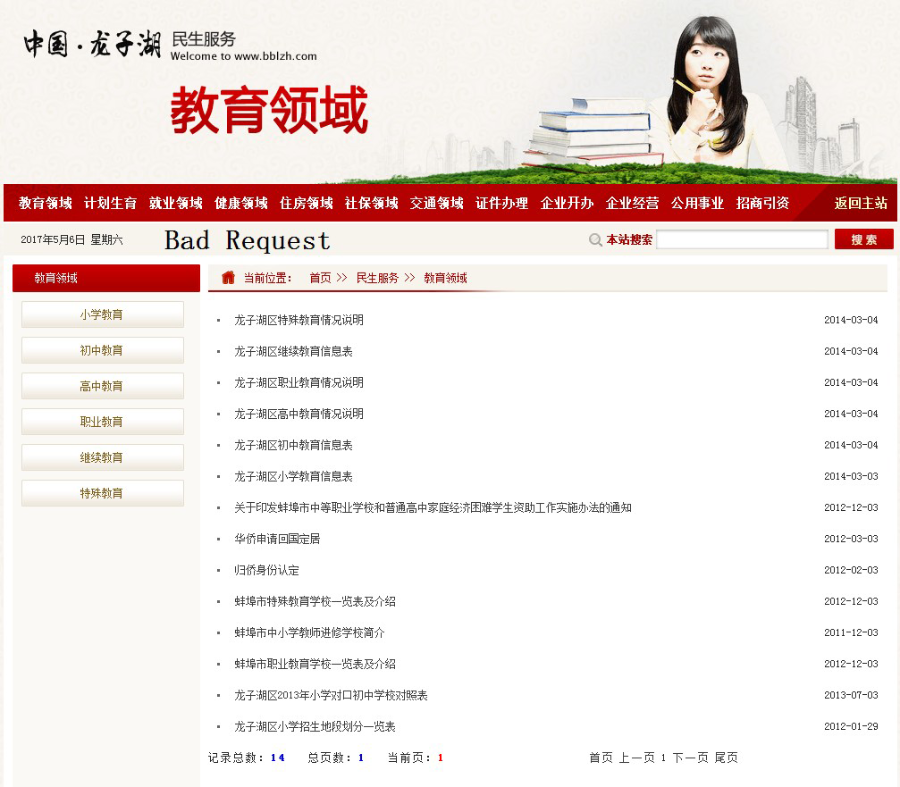
Task: Select 职业教育 in the sidebar
Action: point(102,421)
